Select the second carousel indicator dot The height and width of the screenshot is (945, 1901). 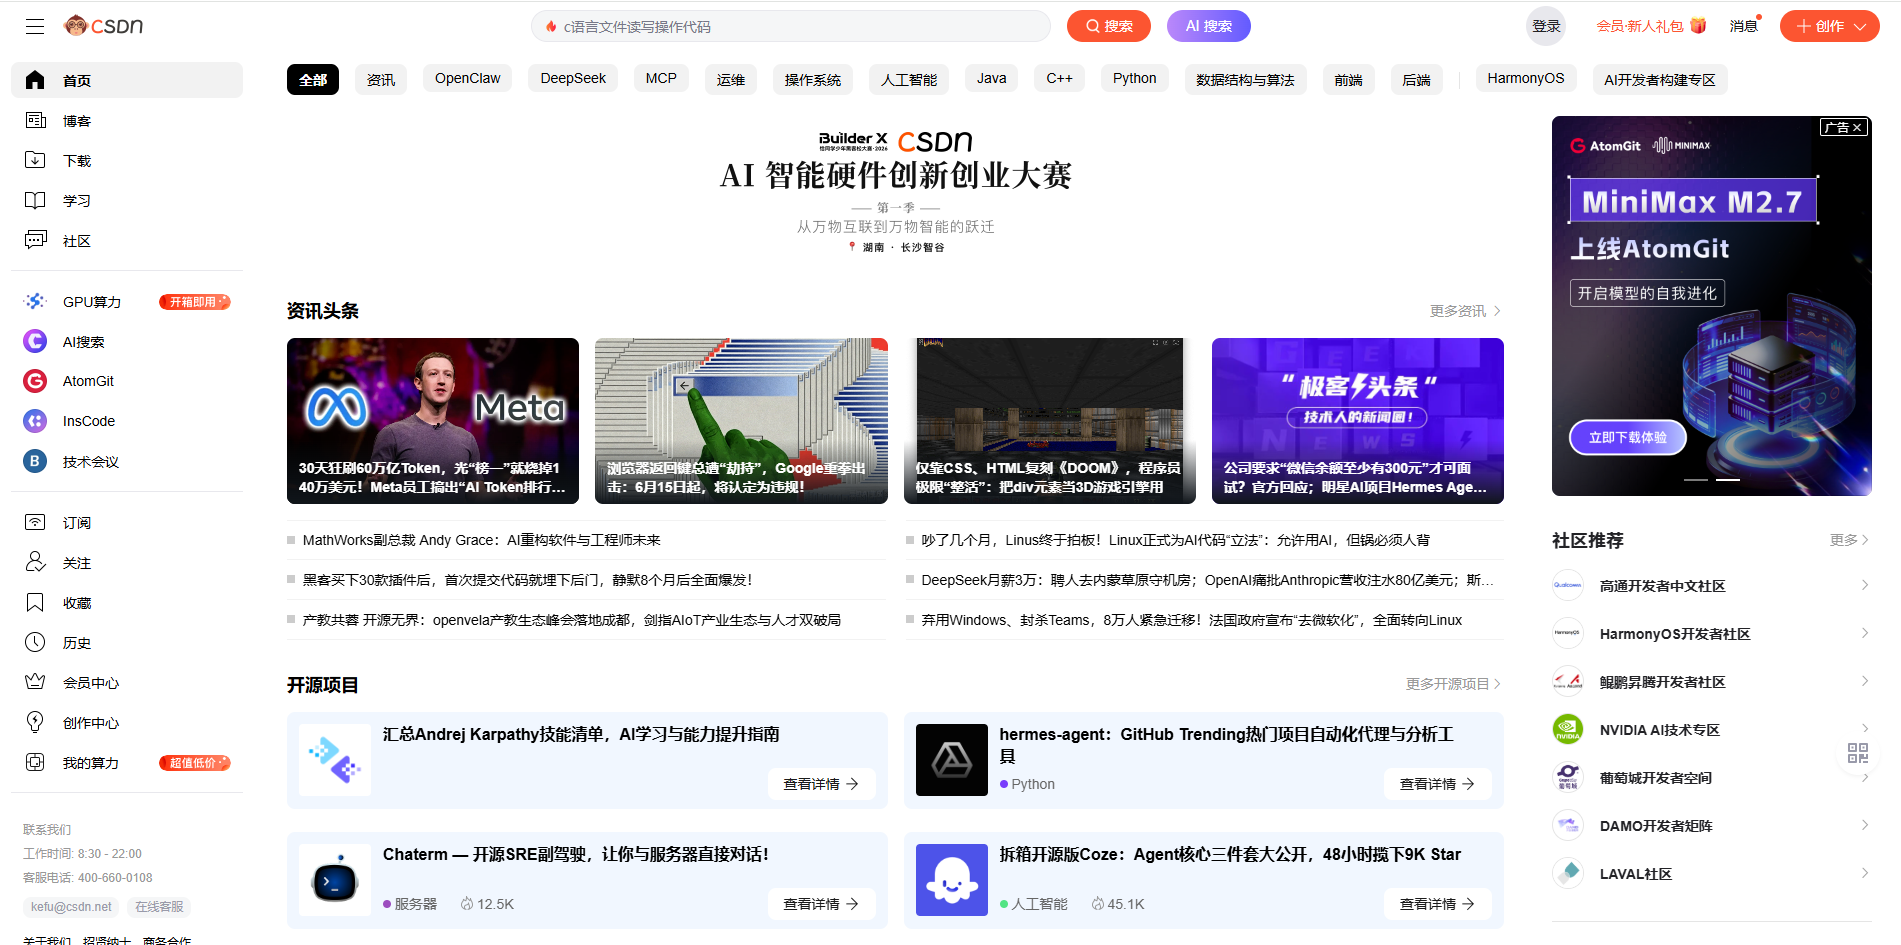(x=1729, y=480)
